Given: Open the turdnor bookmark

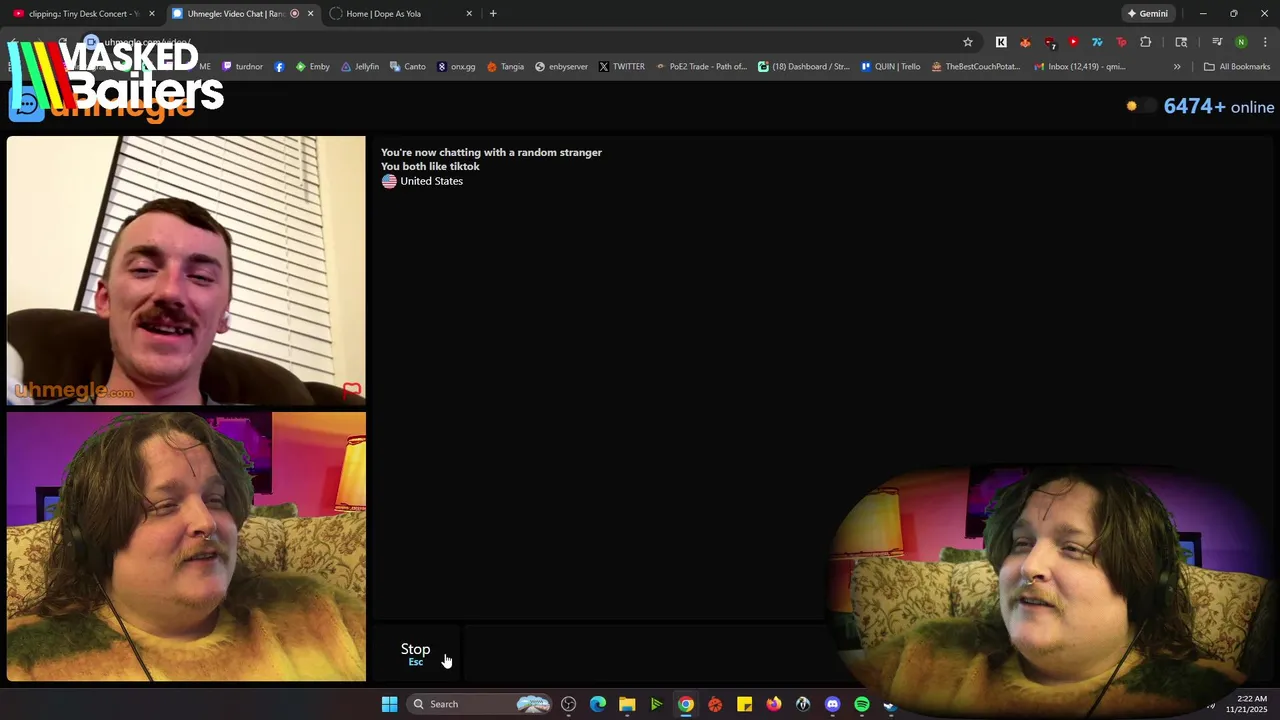Looking at the screenshot, I should click(242, 67).
